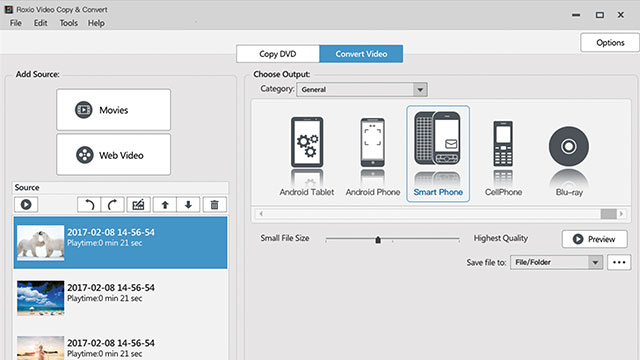Pick CellPhone output device
The height and width of the screenshot is (360, 640).
(503, 157)
